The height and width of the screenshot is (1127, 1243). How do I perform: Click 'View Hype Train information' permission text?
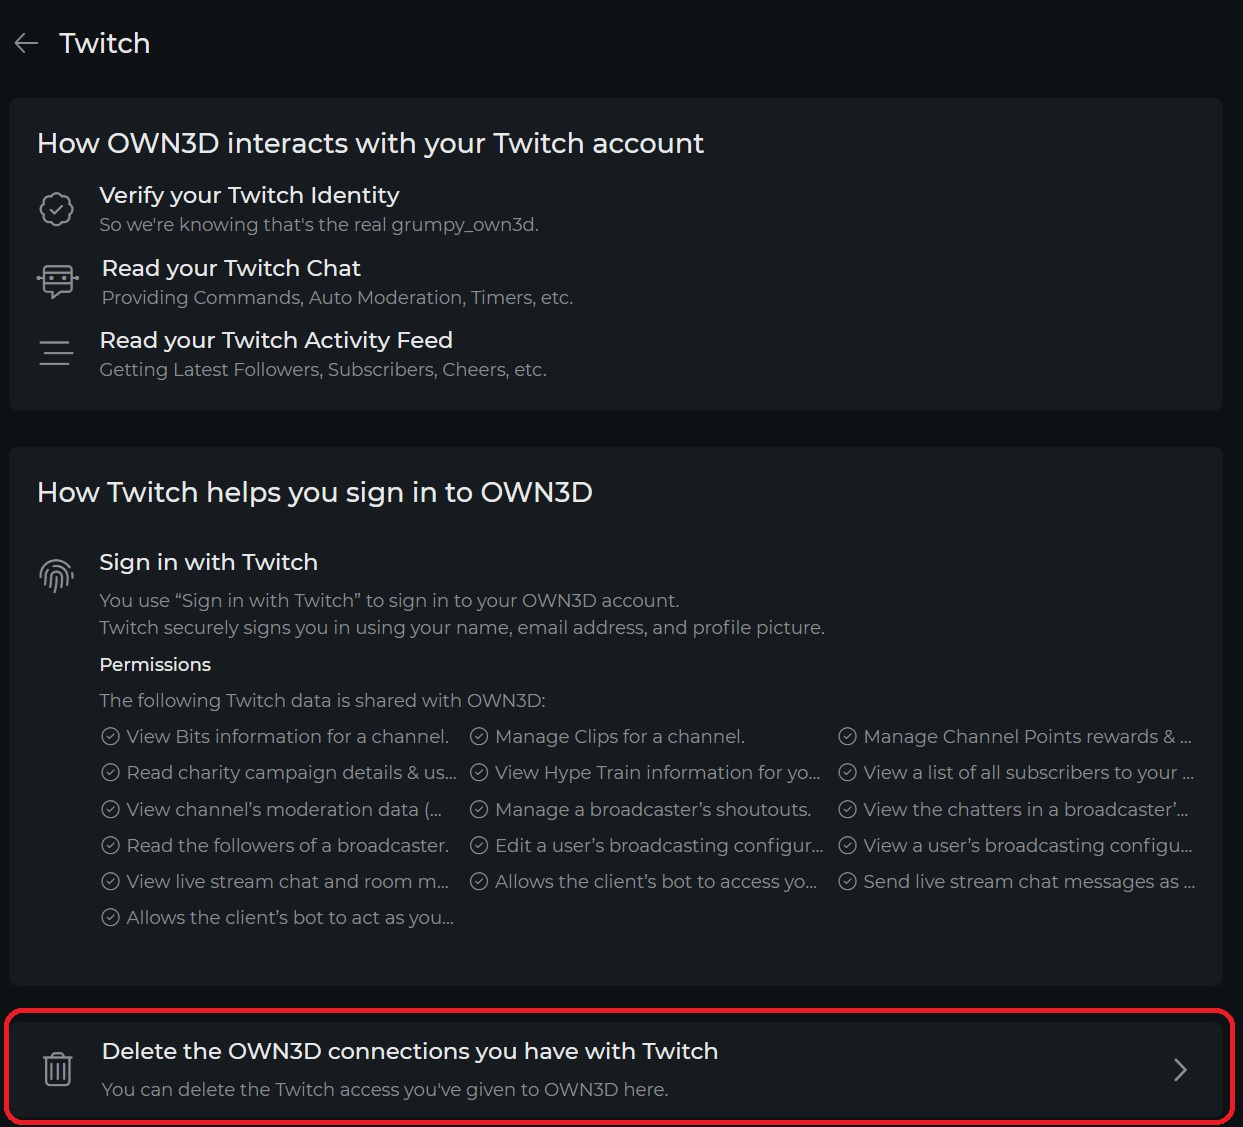pos(657,773)
